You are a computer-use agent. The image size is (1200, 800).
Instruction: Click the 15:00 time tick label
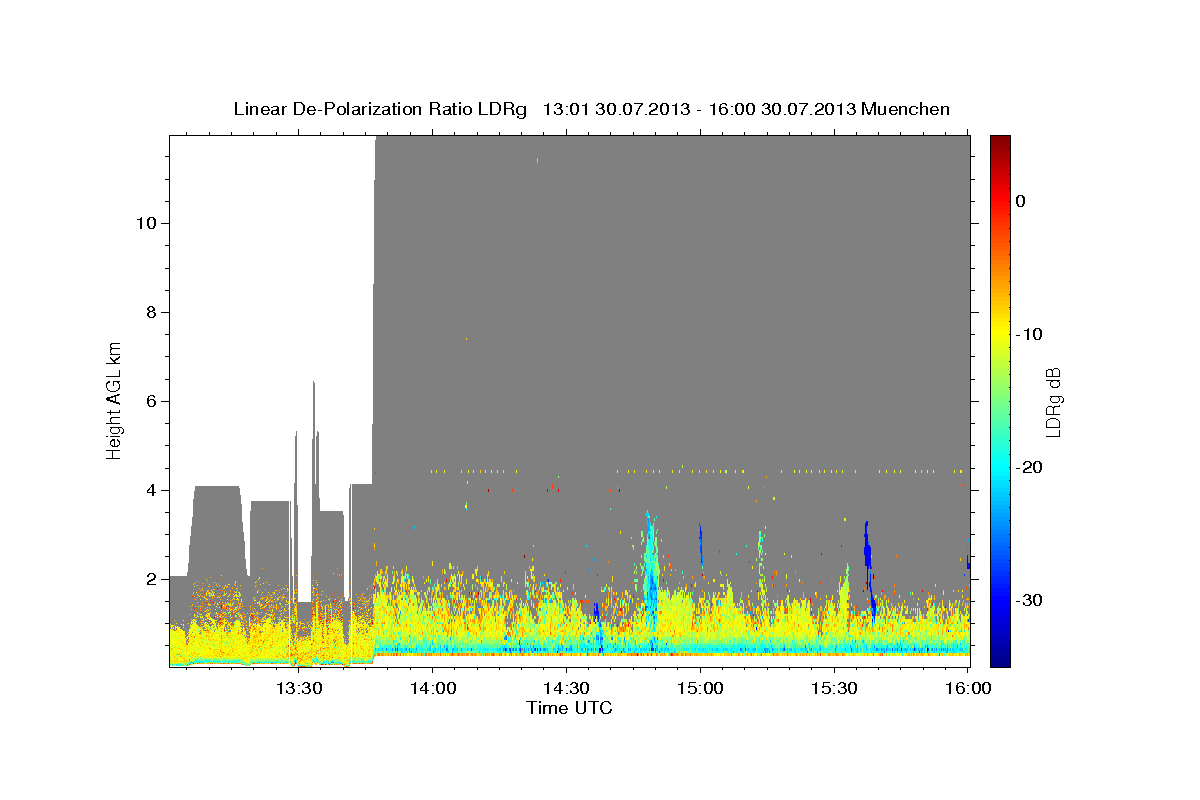tap(700, 688)
